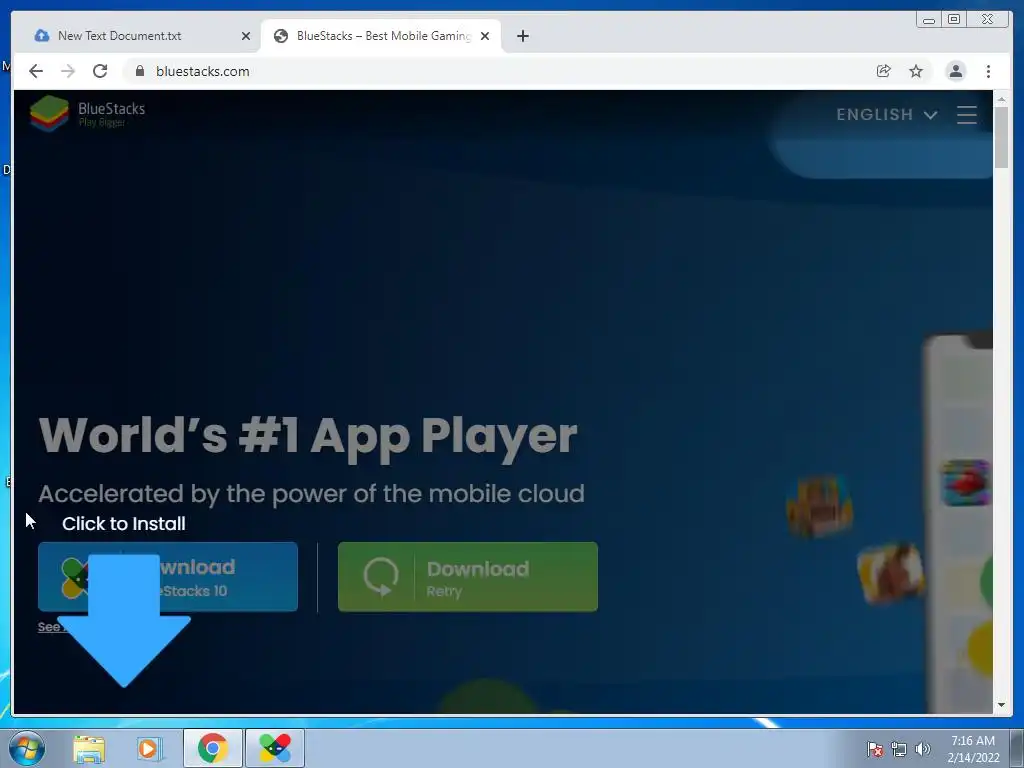Open Chrome's three-dot menu
This screenshot has height=768, width=1024.
(x=988, y=71)
